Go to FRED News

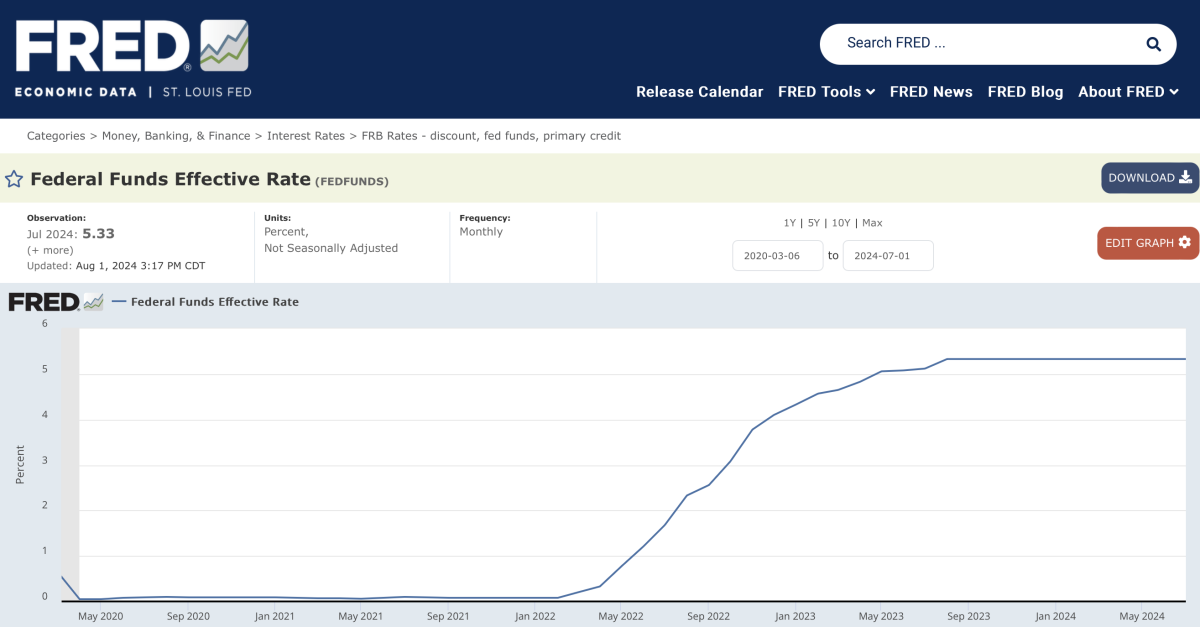[x=931, y=92]
